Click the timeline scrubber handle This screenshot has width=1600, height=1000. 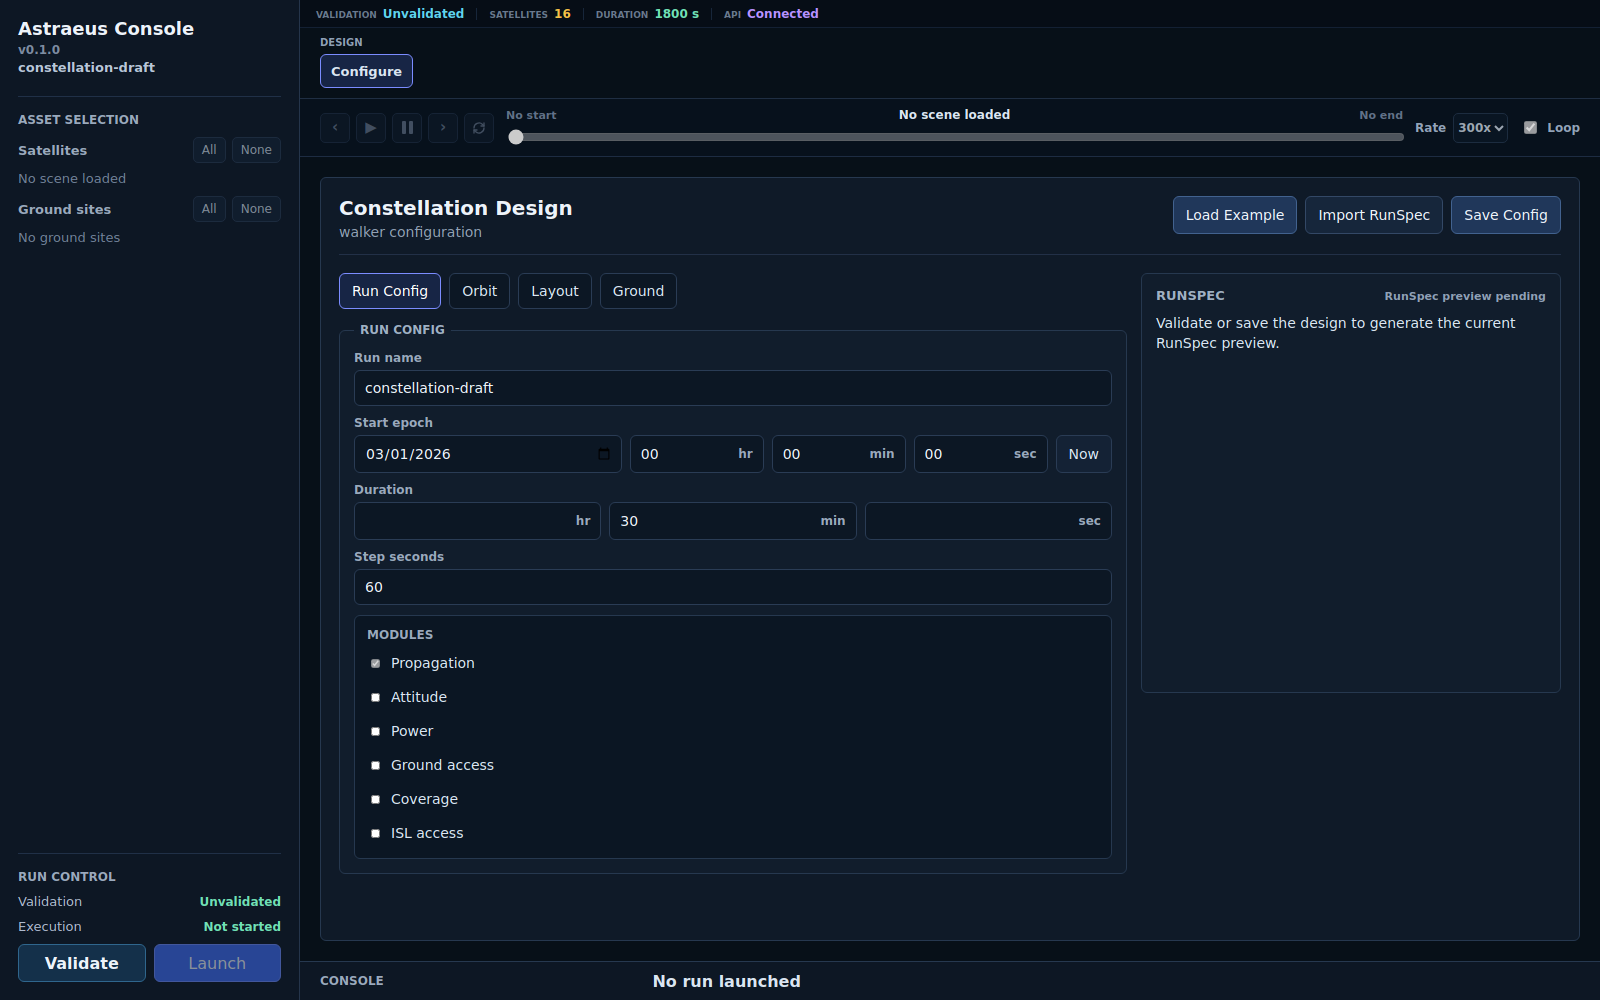(x=516, y=137)
